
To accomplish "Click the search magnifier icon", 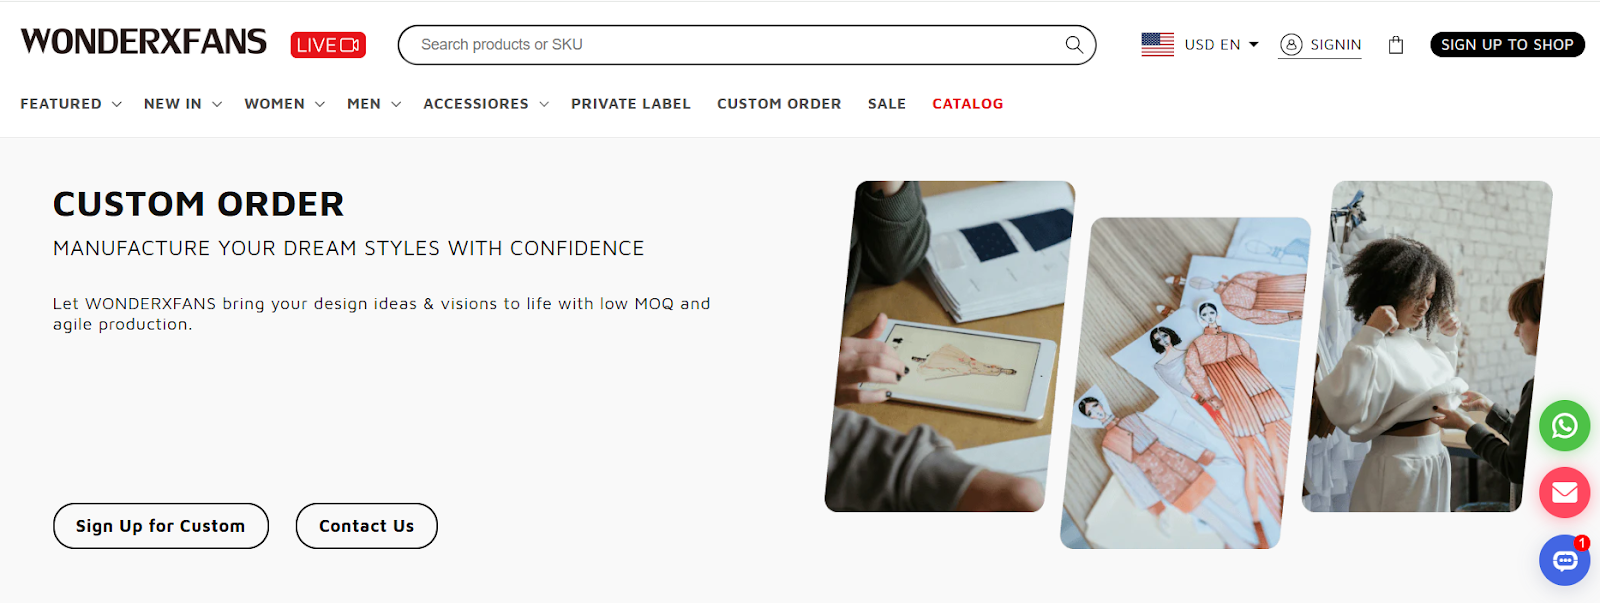I will [x=1074, y=44].
